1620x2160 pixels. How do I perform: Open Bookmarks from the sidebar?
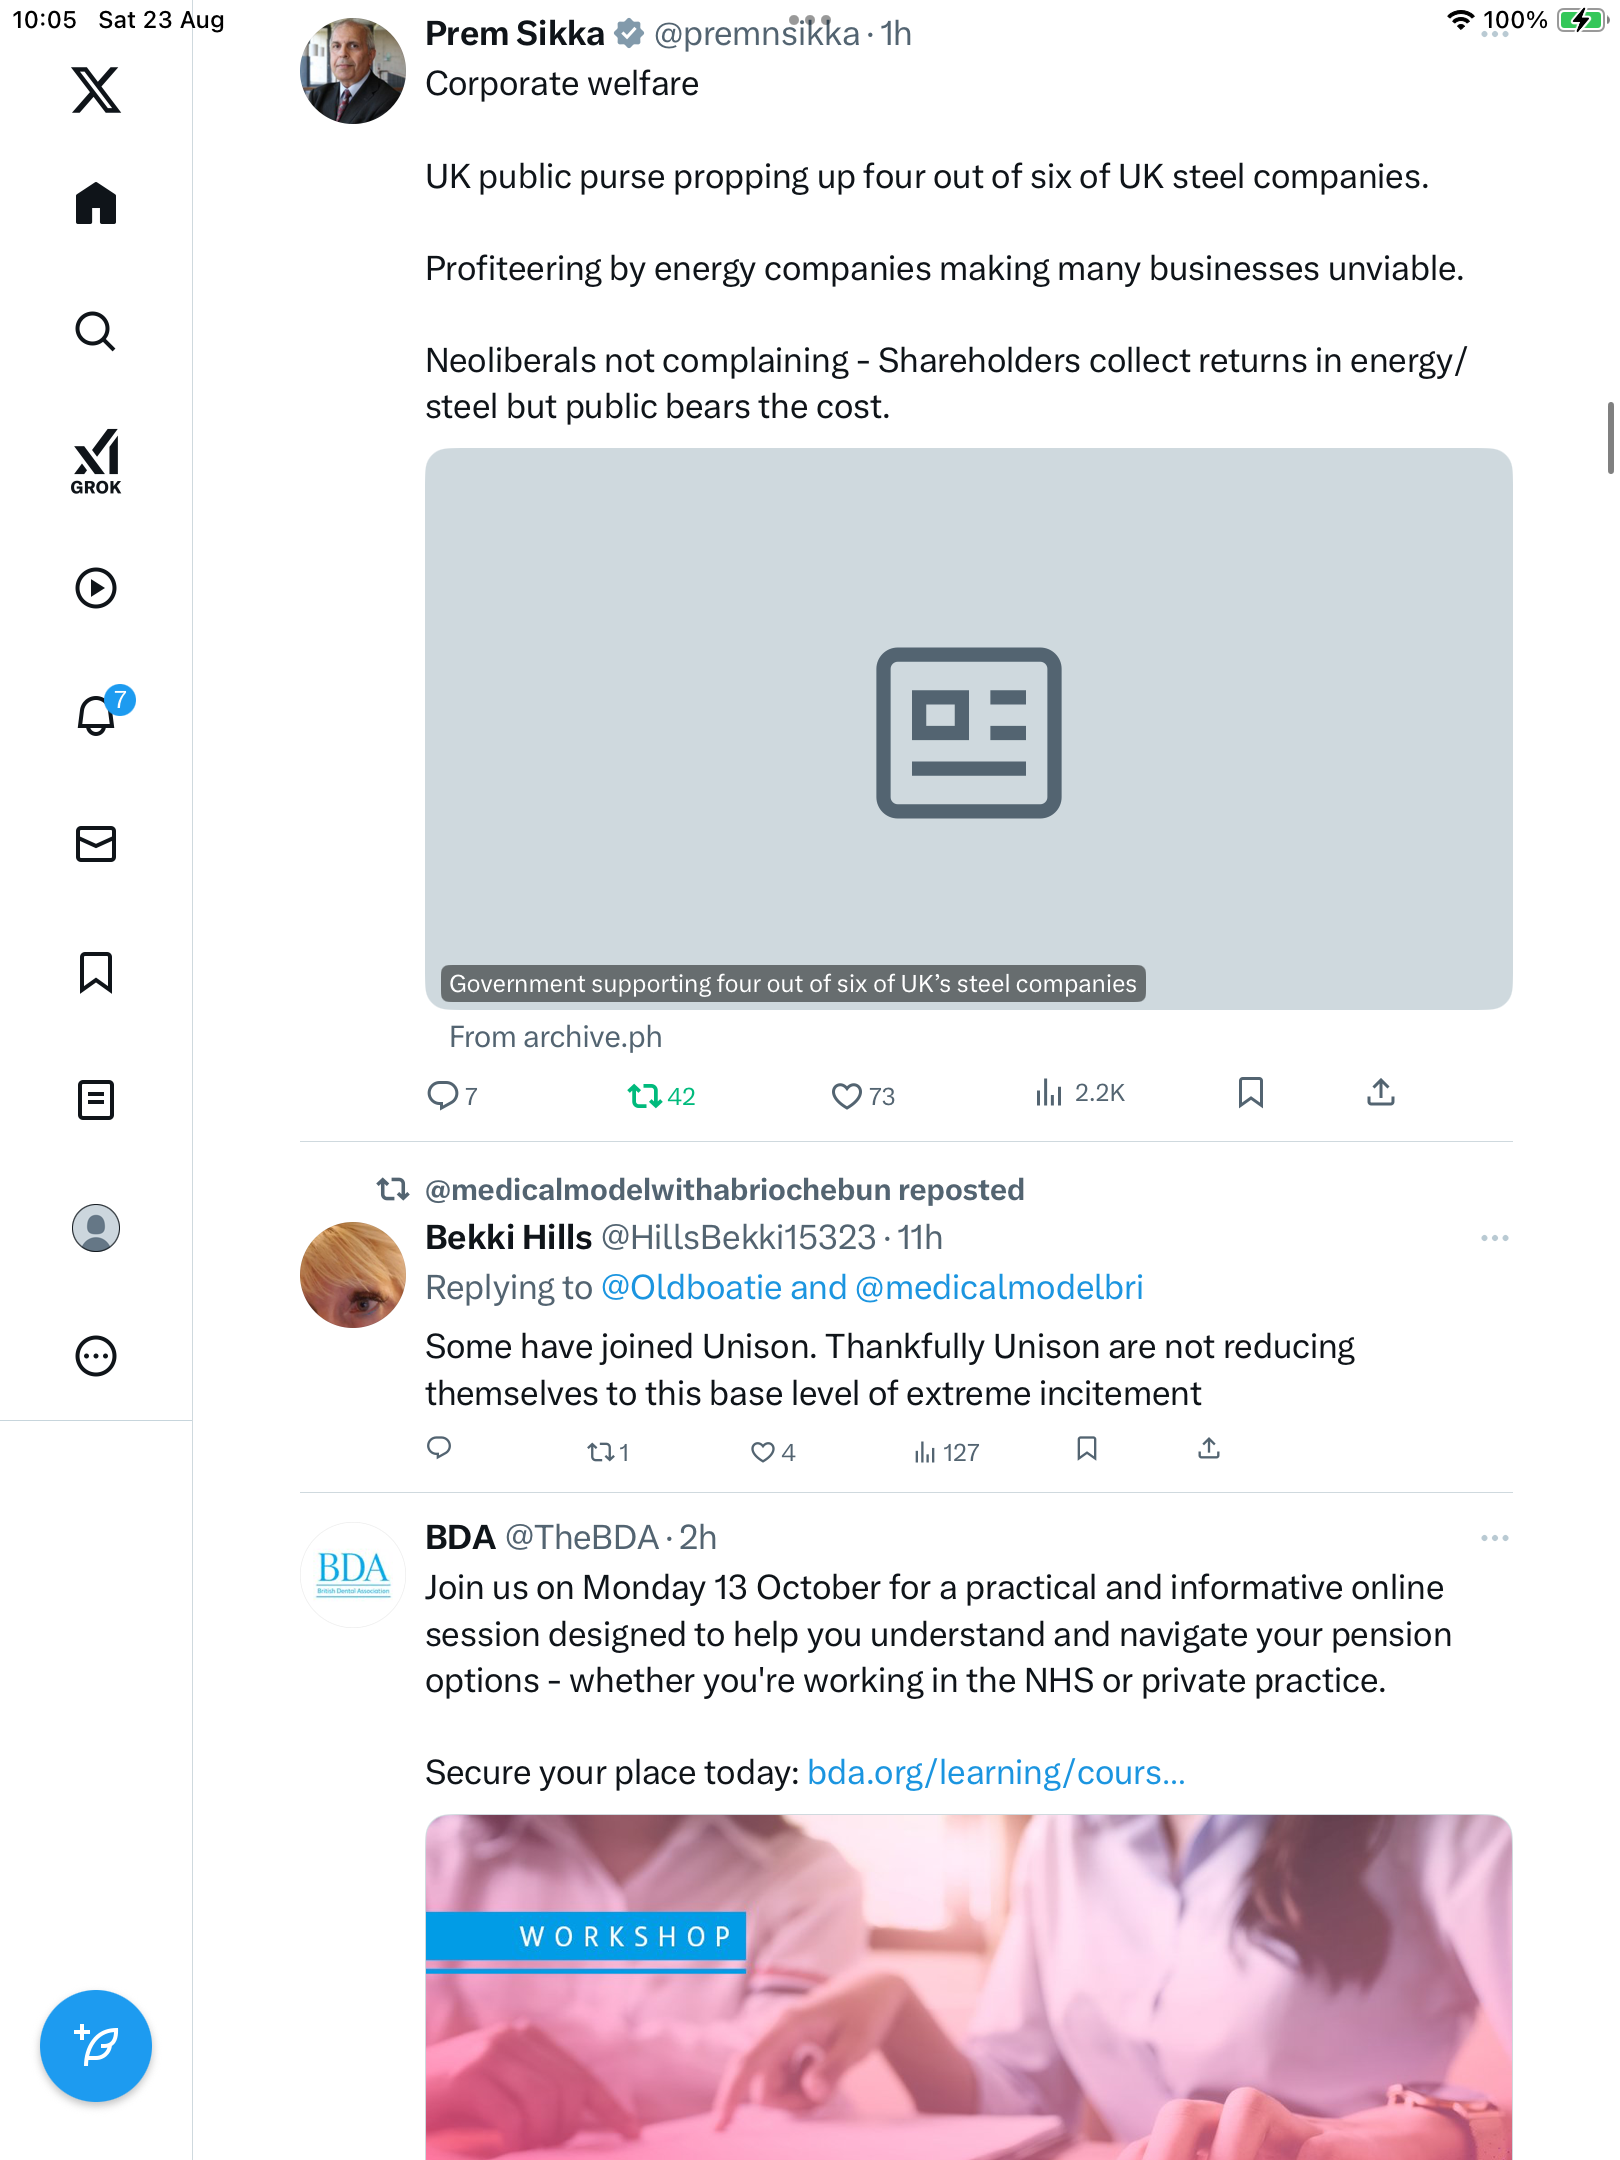pyautogui.click(x=96, y=971)
